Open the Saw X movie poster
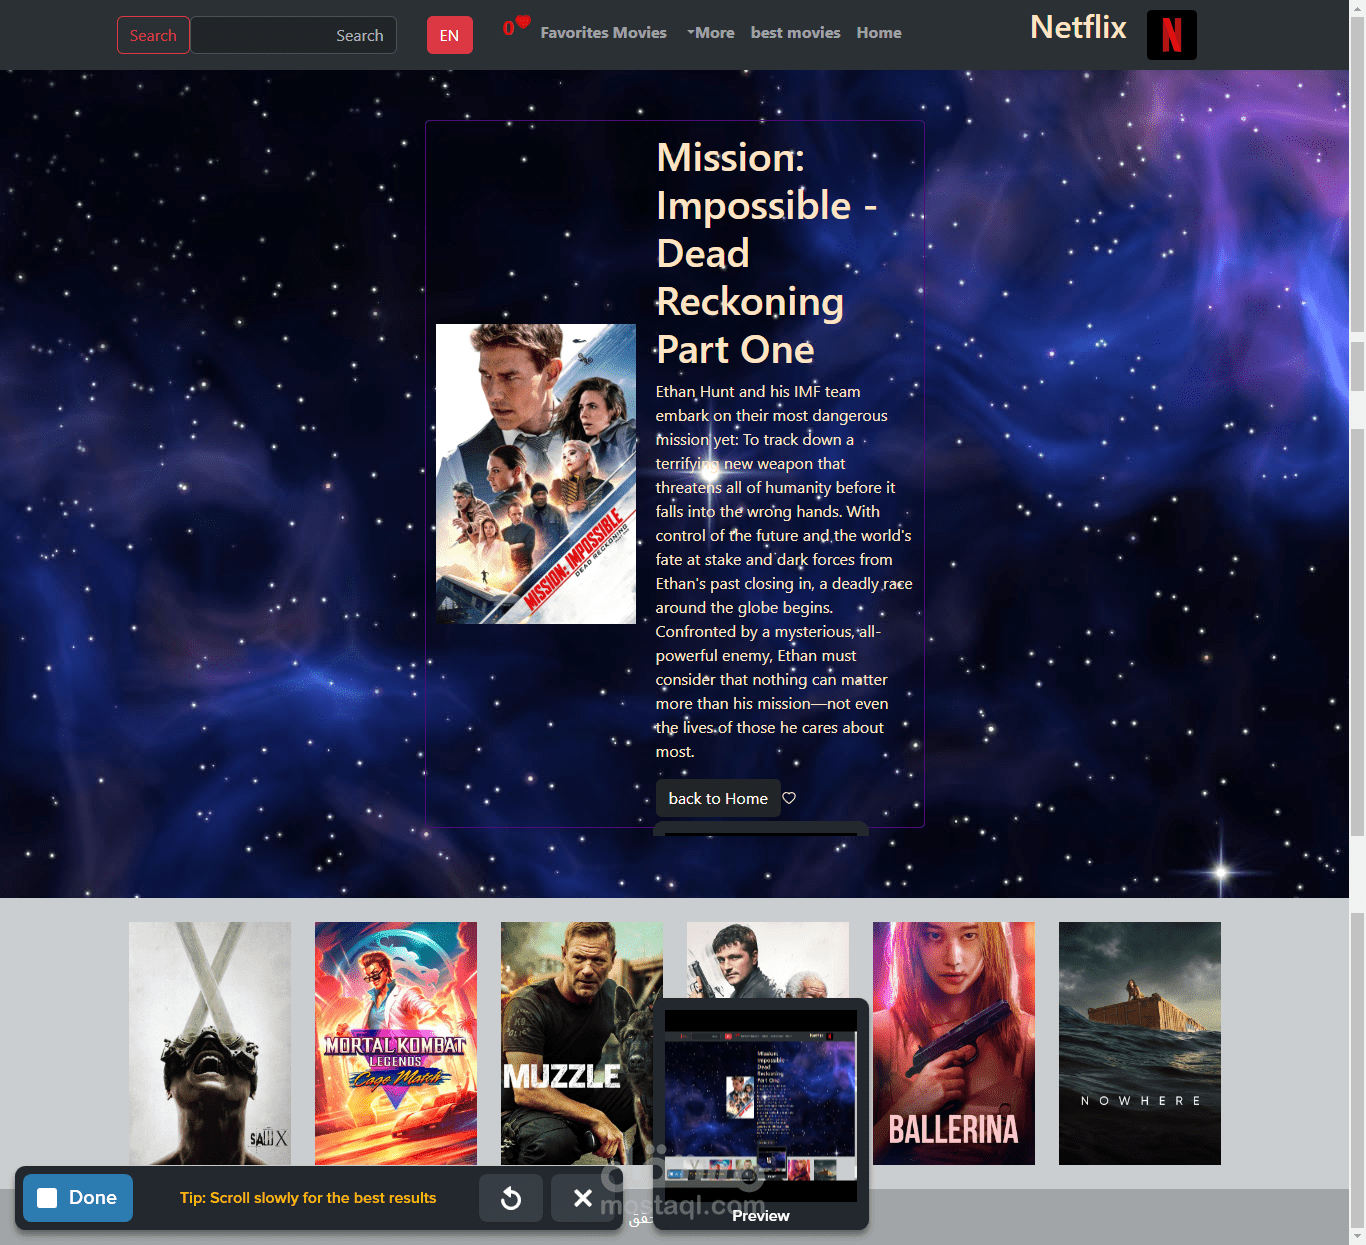The image size is (1366, 1245). click(210, 1043)
